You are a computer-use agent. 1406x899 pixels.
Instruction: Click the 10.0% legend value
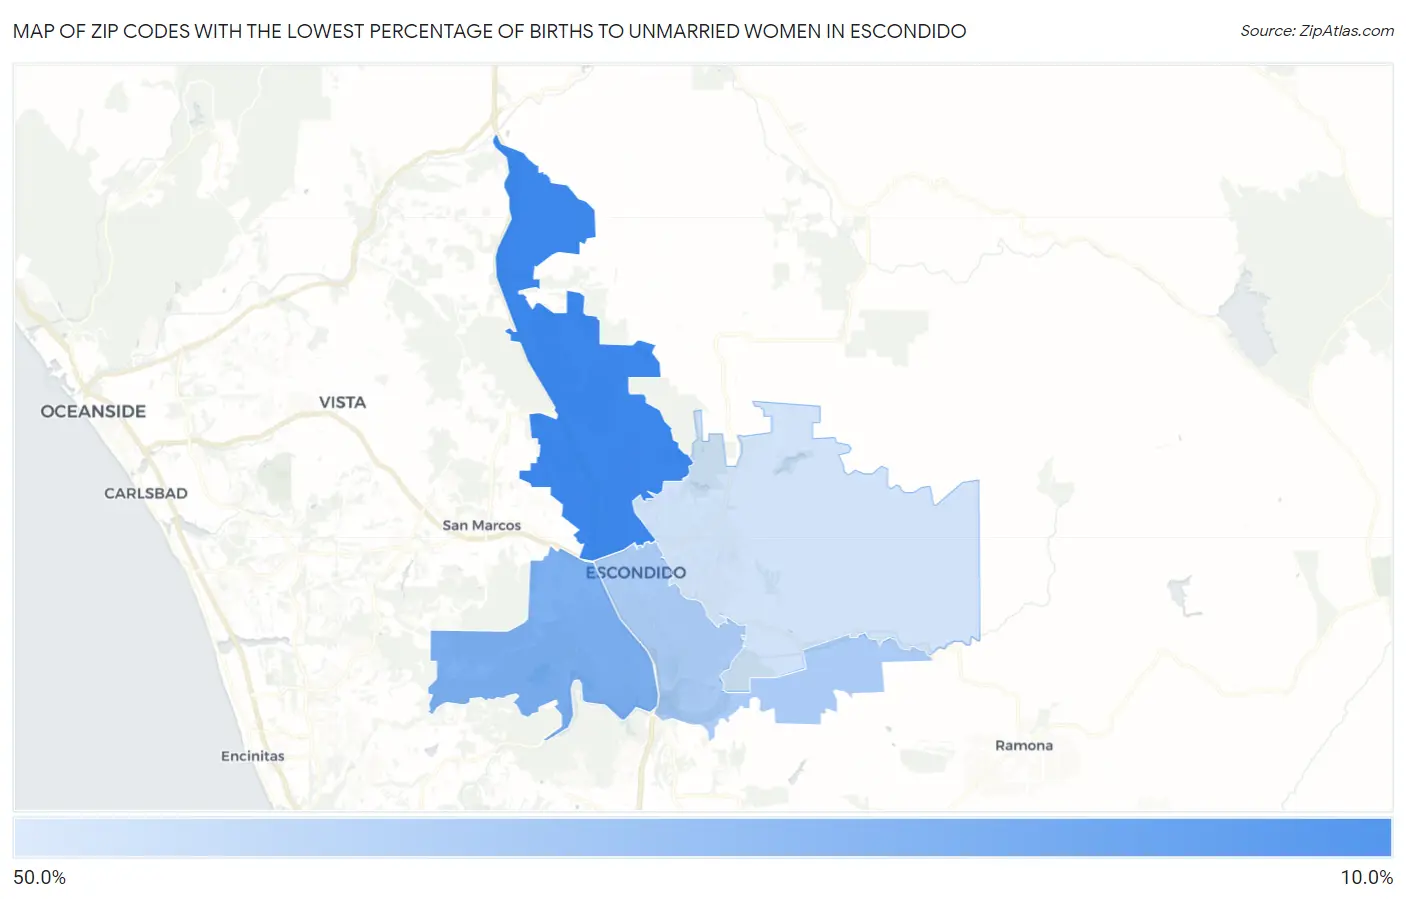1366,877
